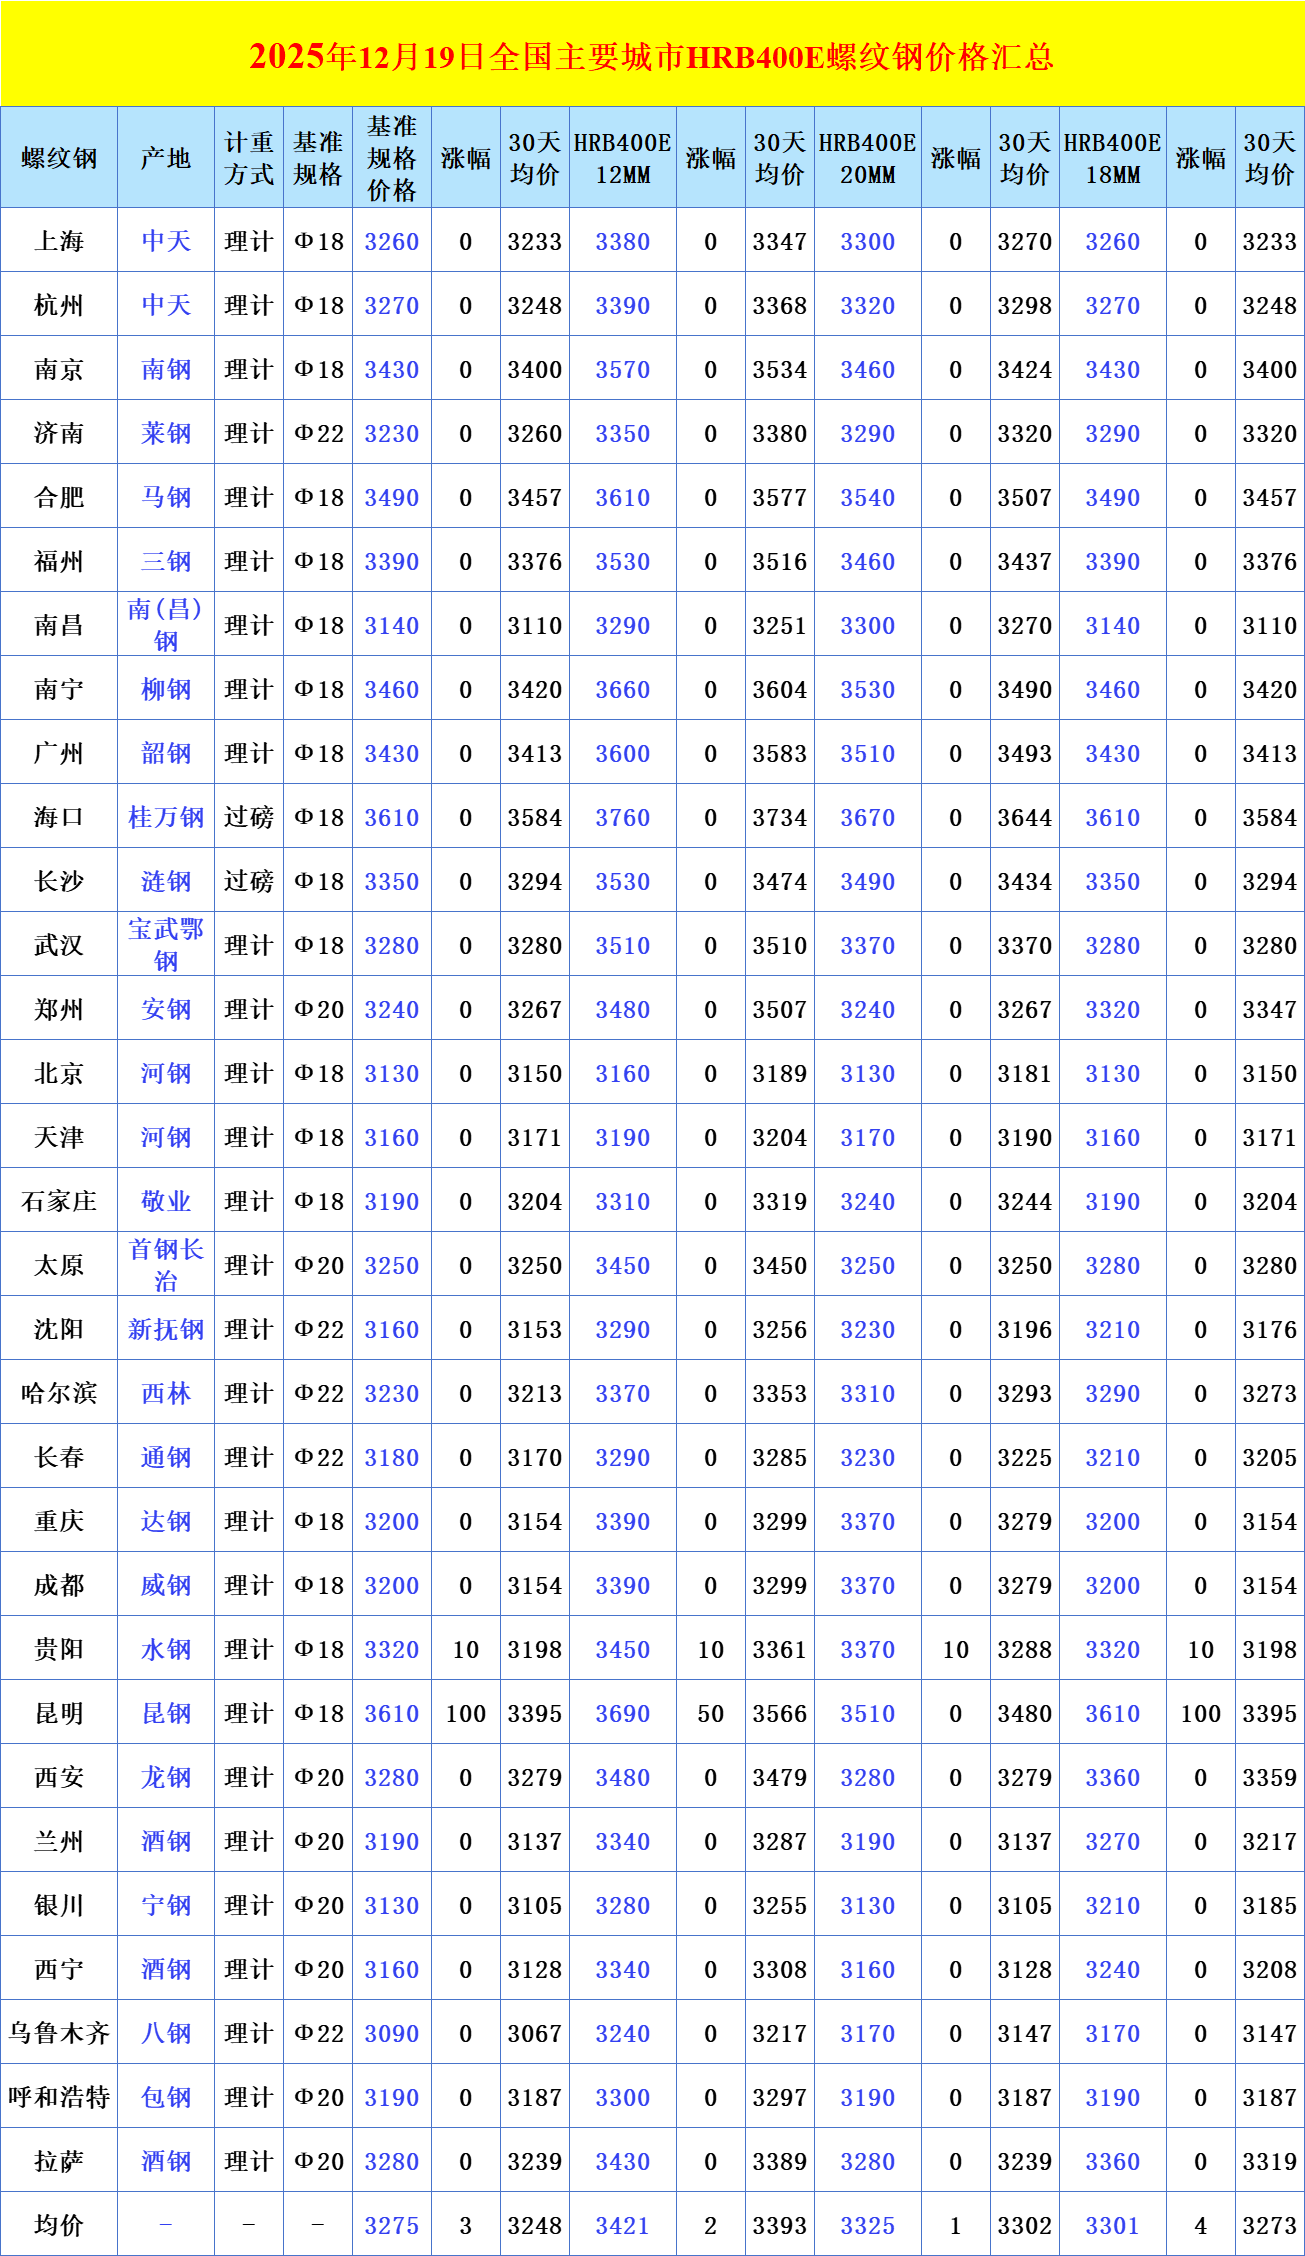Click 南京's 12MM price 3570
The width and height of the screenshot is (1305, 2256).
[x=623, y=370]
